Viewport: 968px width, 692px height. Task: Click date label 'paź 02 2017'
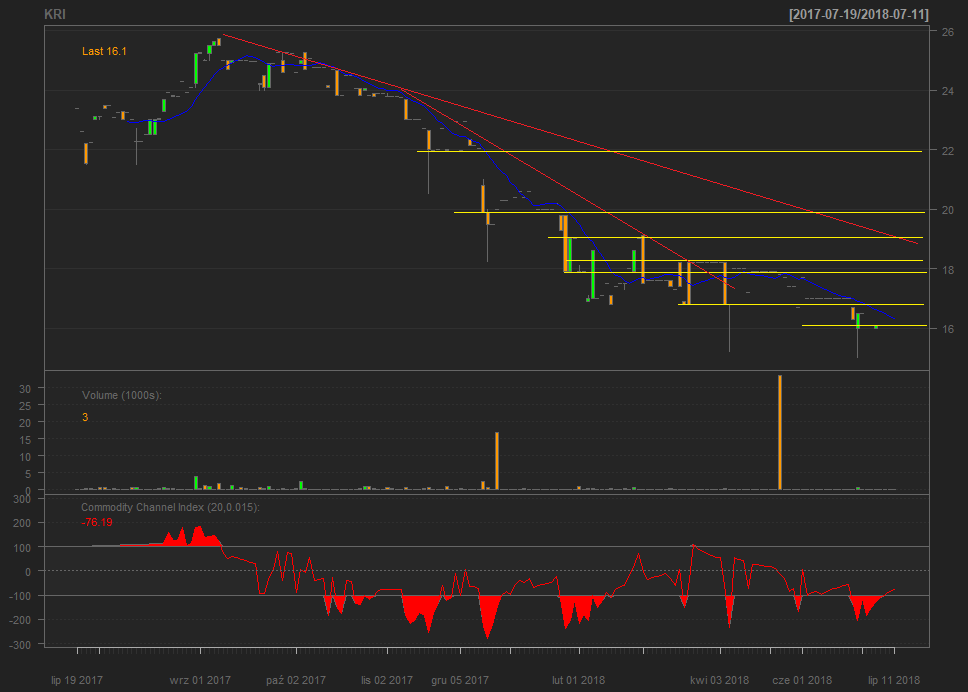click(296, 680)
